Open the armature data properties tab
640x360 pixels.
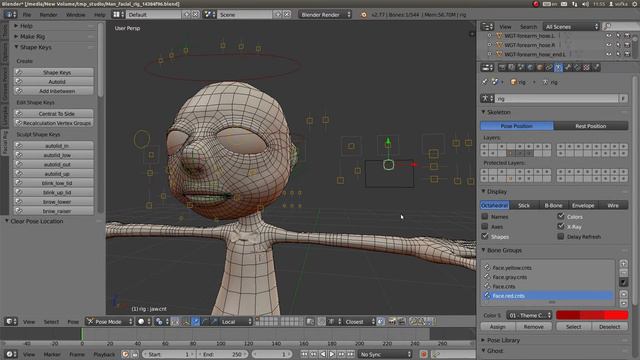pos(558,68)
